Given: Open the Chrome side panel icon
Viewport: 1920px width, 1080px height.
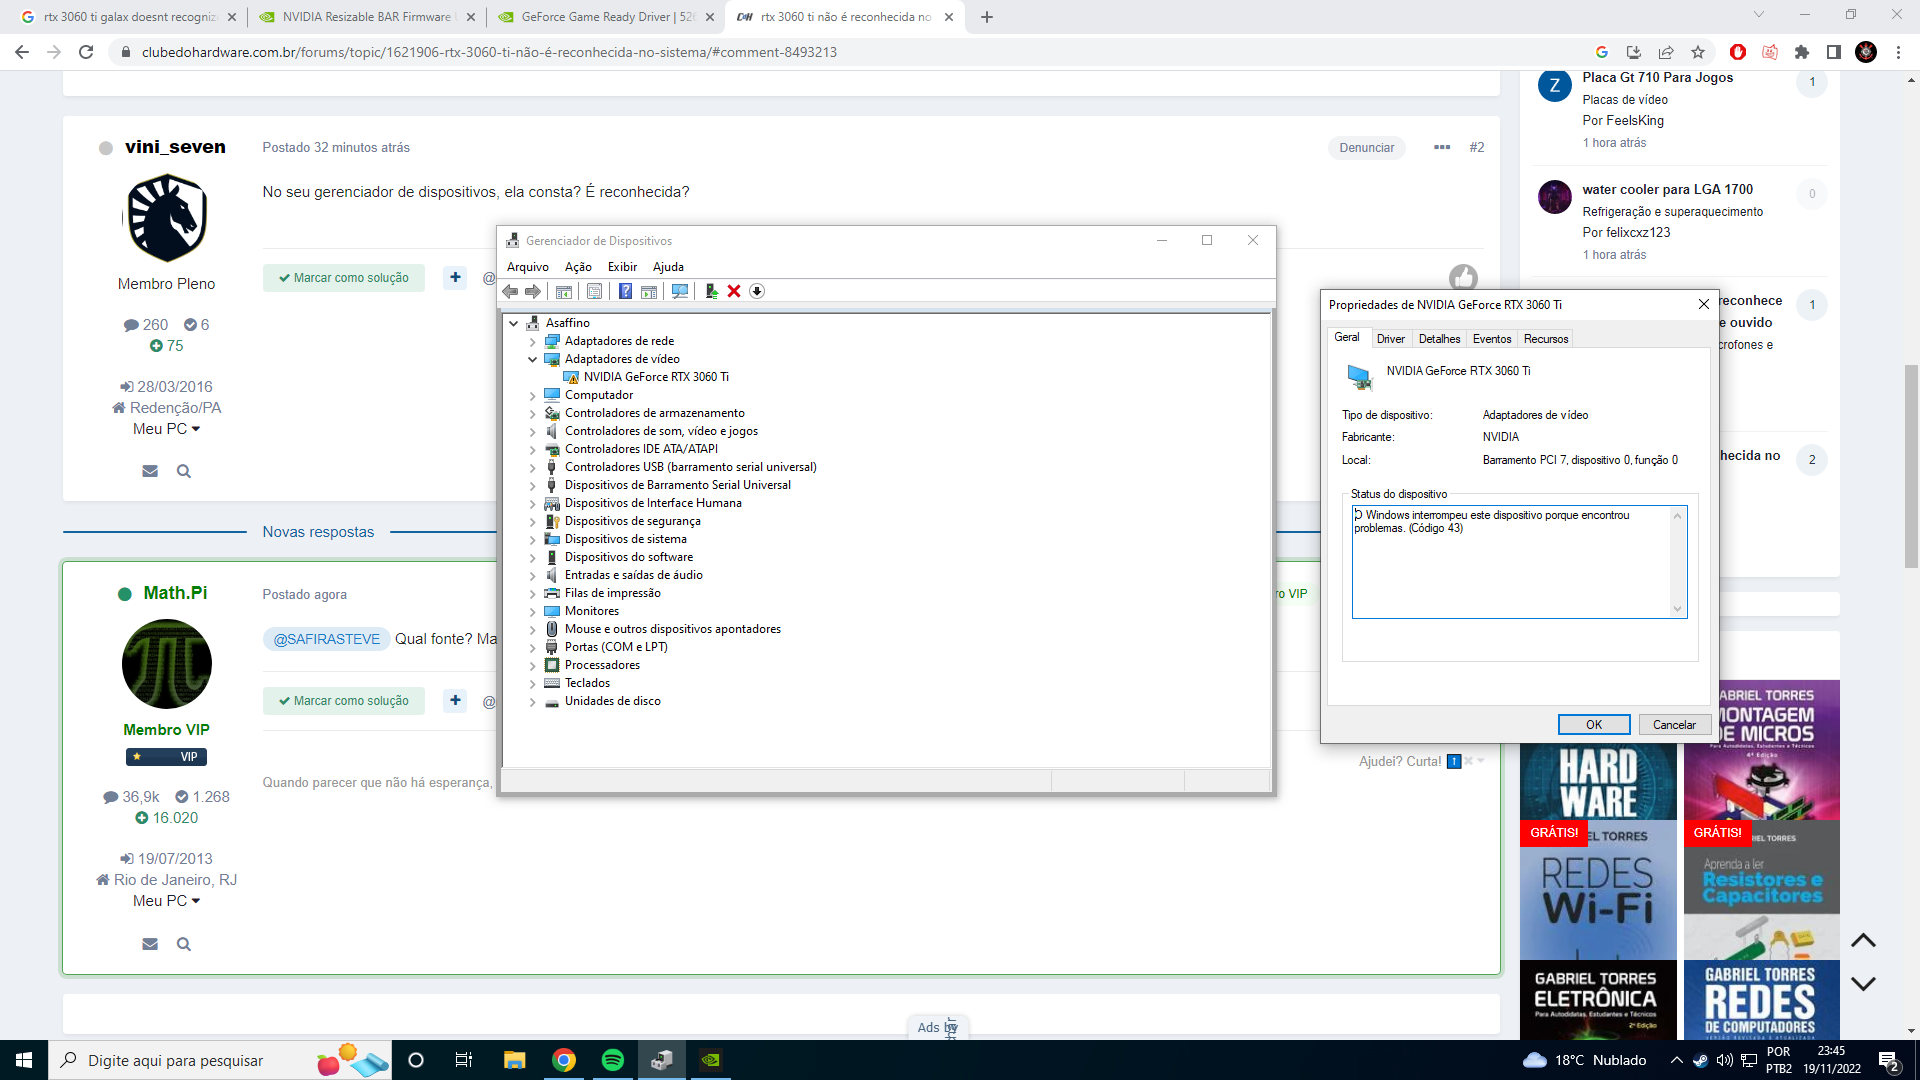Looking at the screenshot, I should click(x=1834, y=52).
